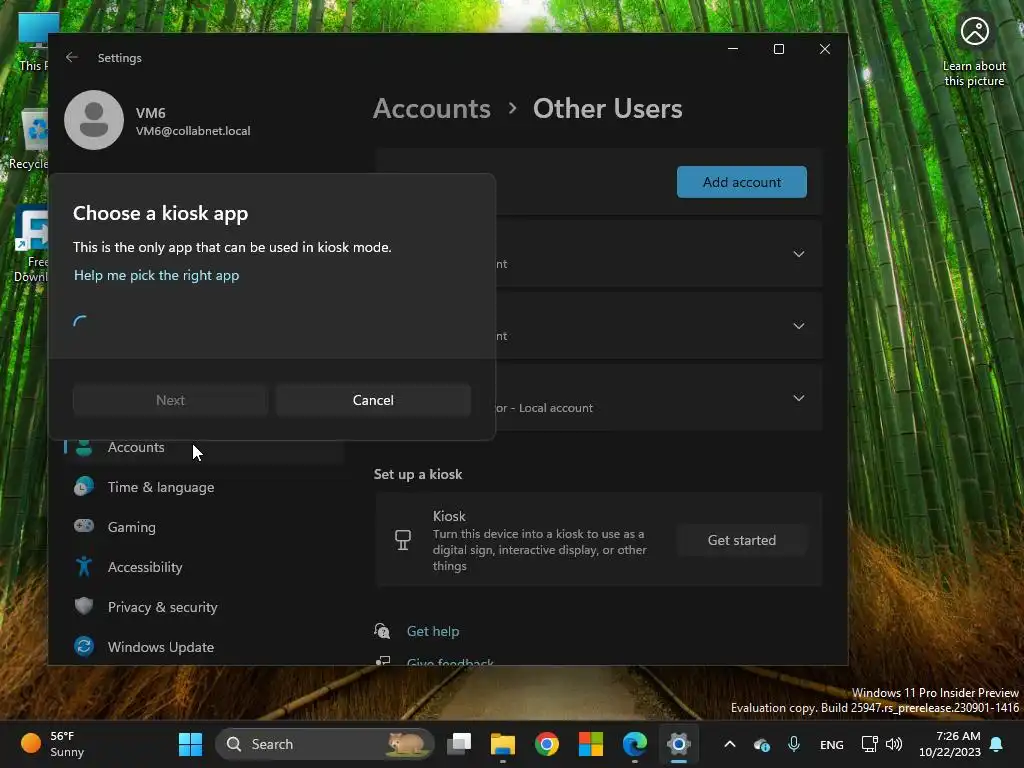
Task: Click the Kiosk display icon
Action: [403, 540]
